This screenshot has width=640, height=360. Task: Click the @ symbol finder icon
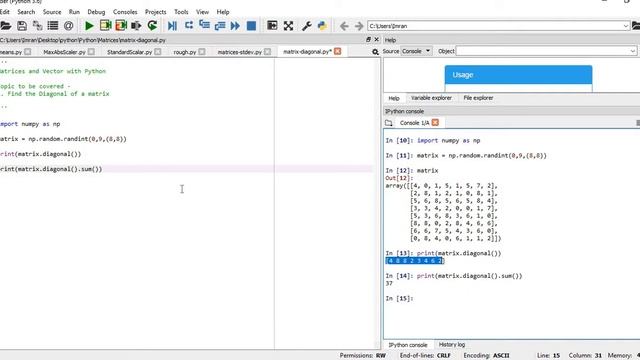pyautogui.click(x=69, y=26)
